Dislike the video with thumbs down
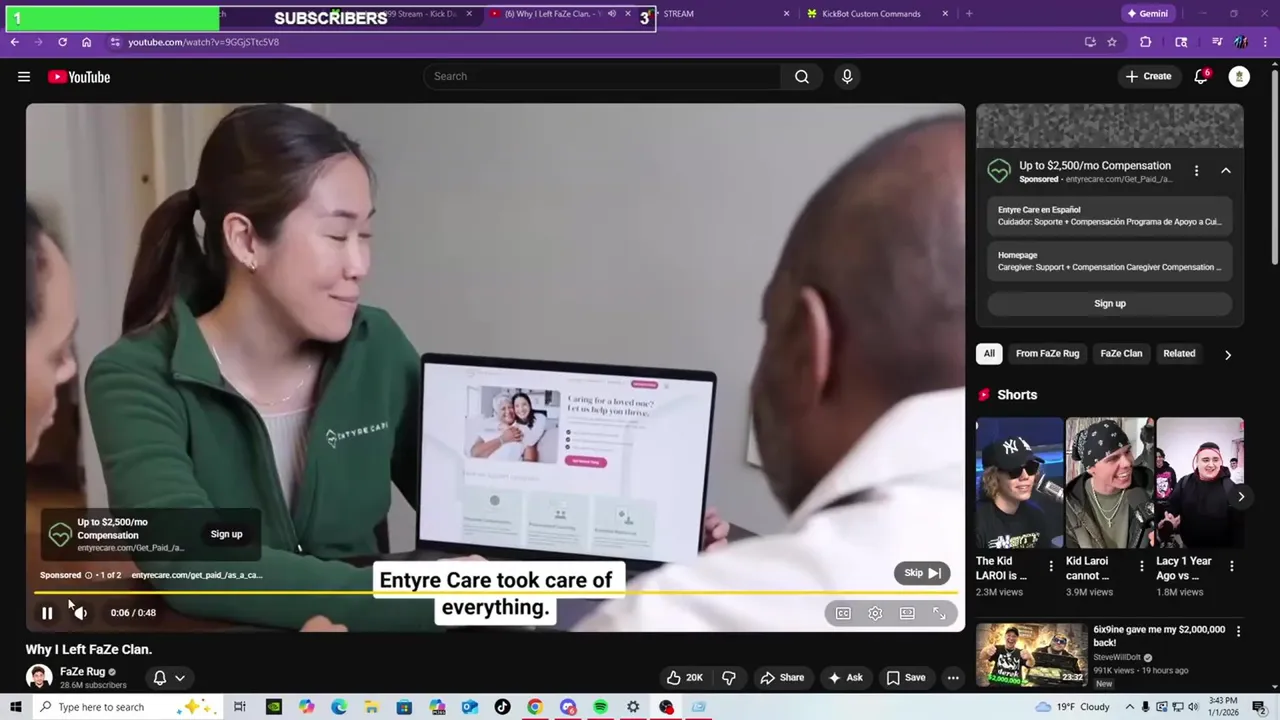This screenshot has width=1280, height=720. 729,677
